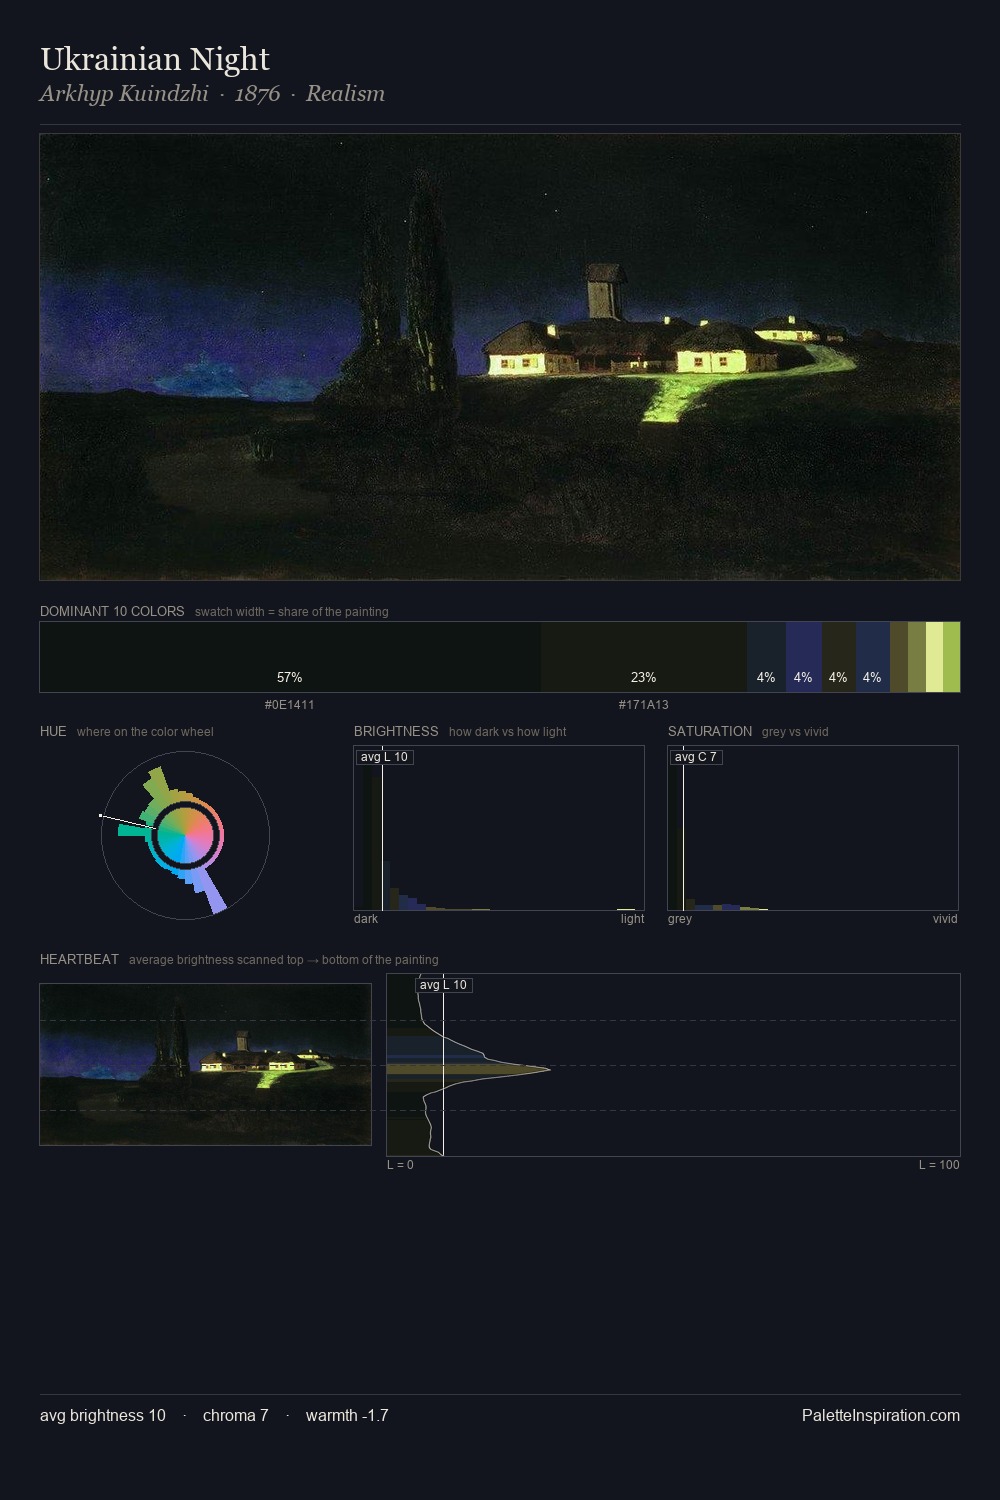Pick the muted olive green swatch
This screenshot has width=1000, height=1500.
click(x=917, y=657)
